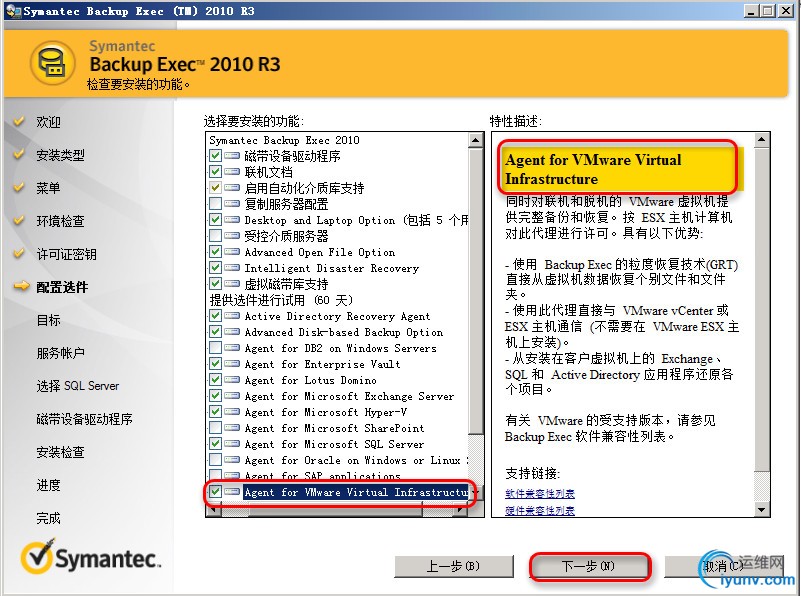
Task: Select Active Directory Recovery Agent row text
Action: click(337, 316)
